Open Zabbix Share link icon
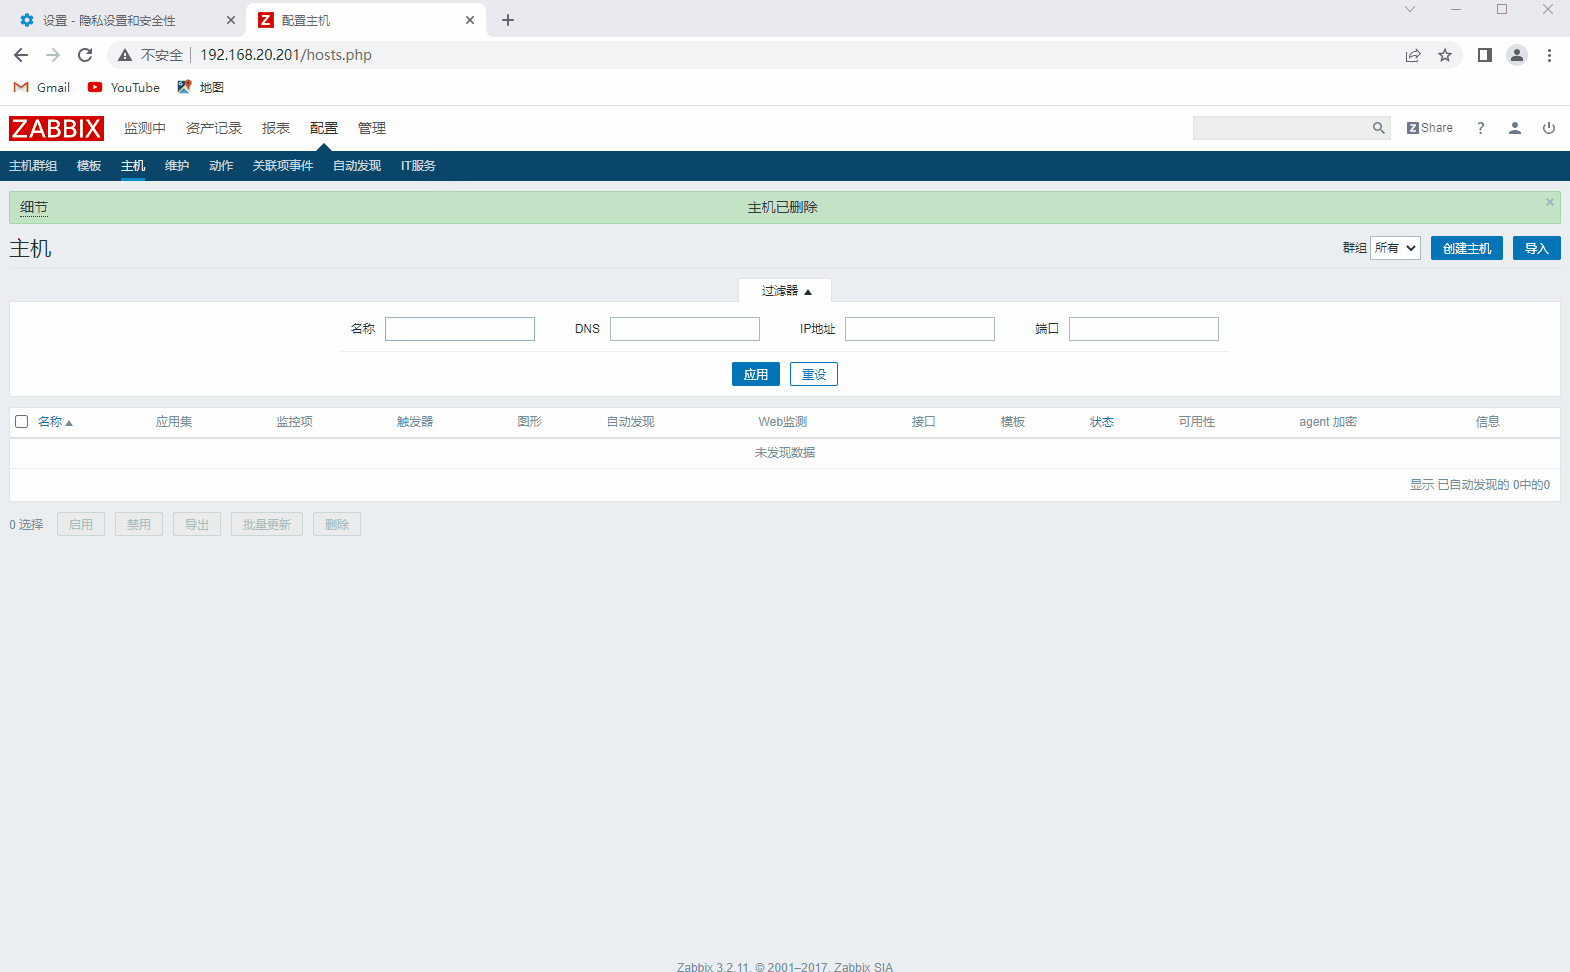Viewport: 1570px width, 972px height. (1429, 128)
